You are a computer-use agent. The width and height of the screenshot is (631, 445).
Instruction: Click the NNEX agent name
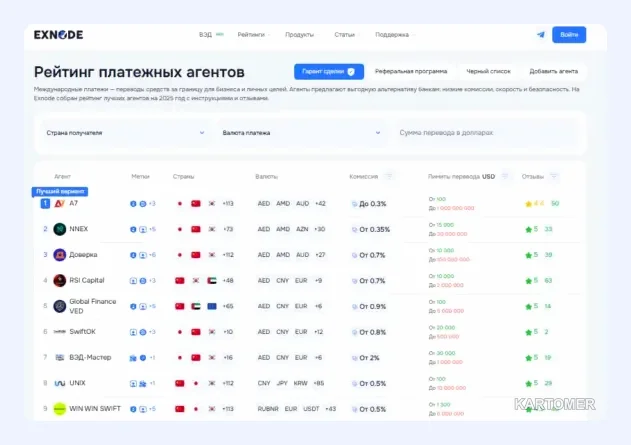pos(78,229)
